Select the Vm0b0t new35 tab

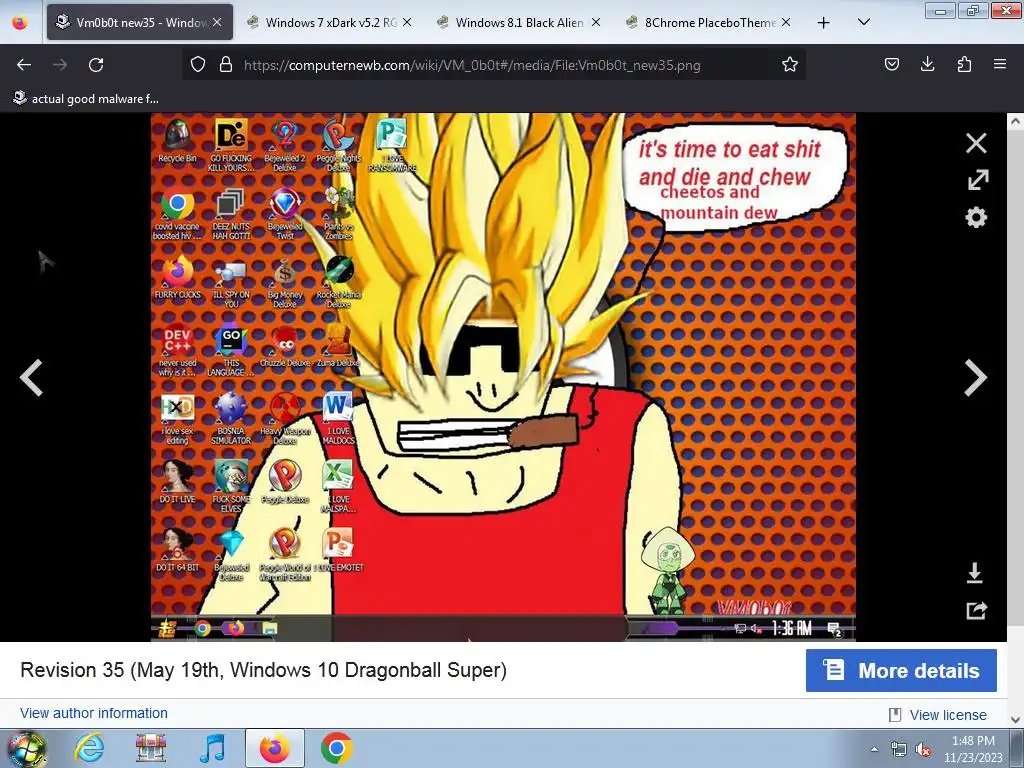pos(140,22)
